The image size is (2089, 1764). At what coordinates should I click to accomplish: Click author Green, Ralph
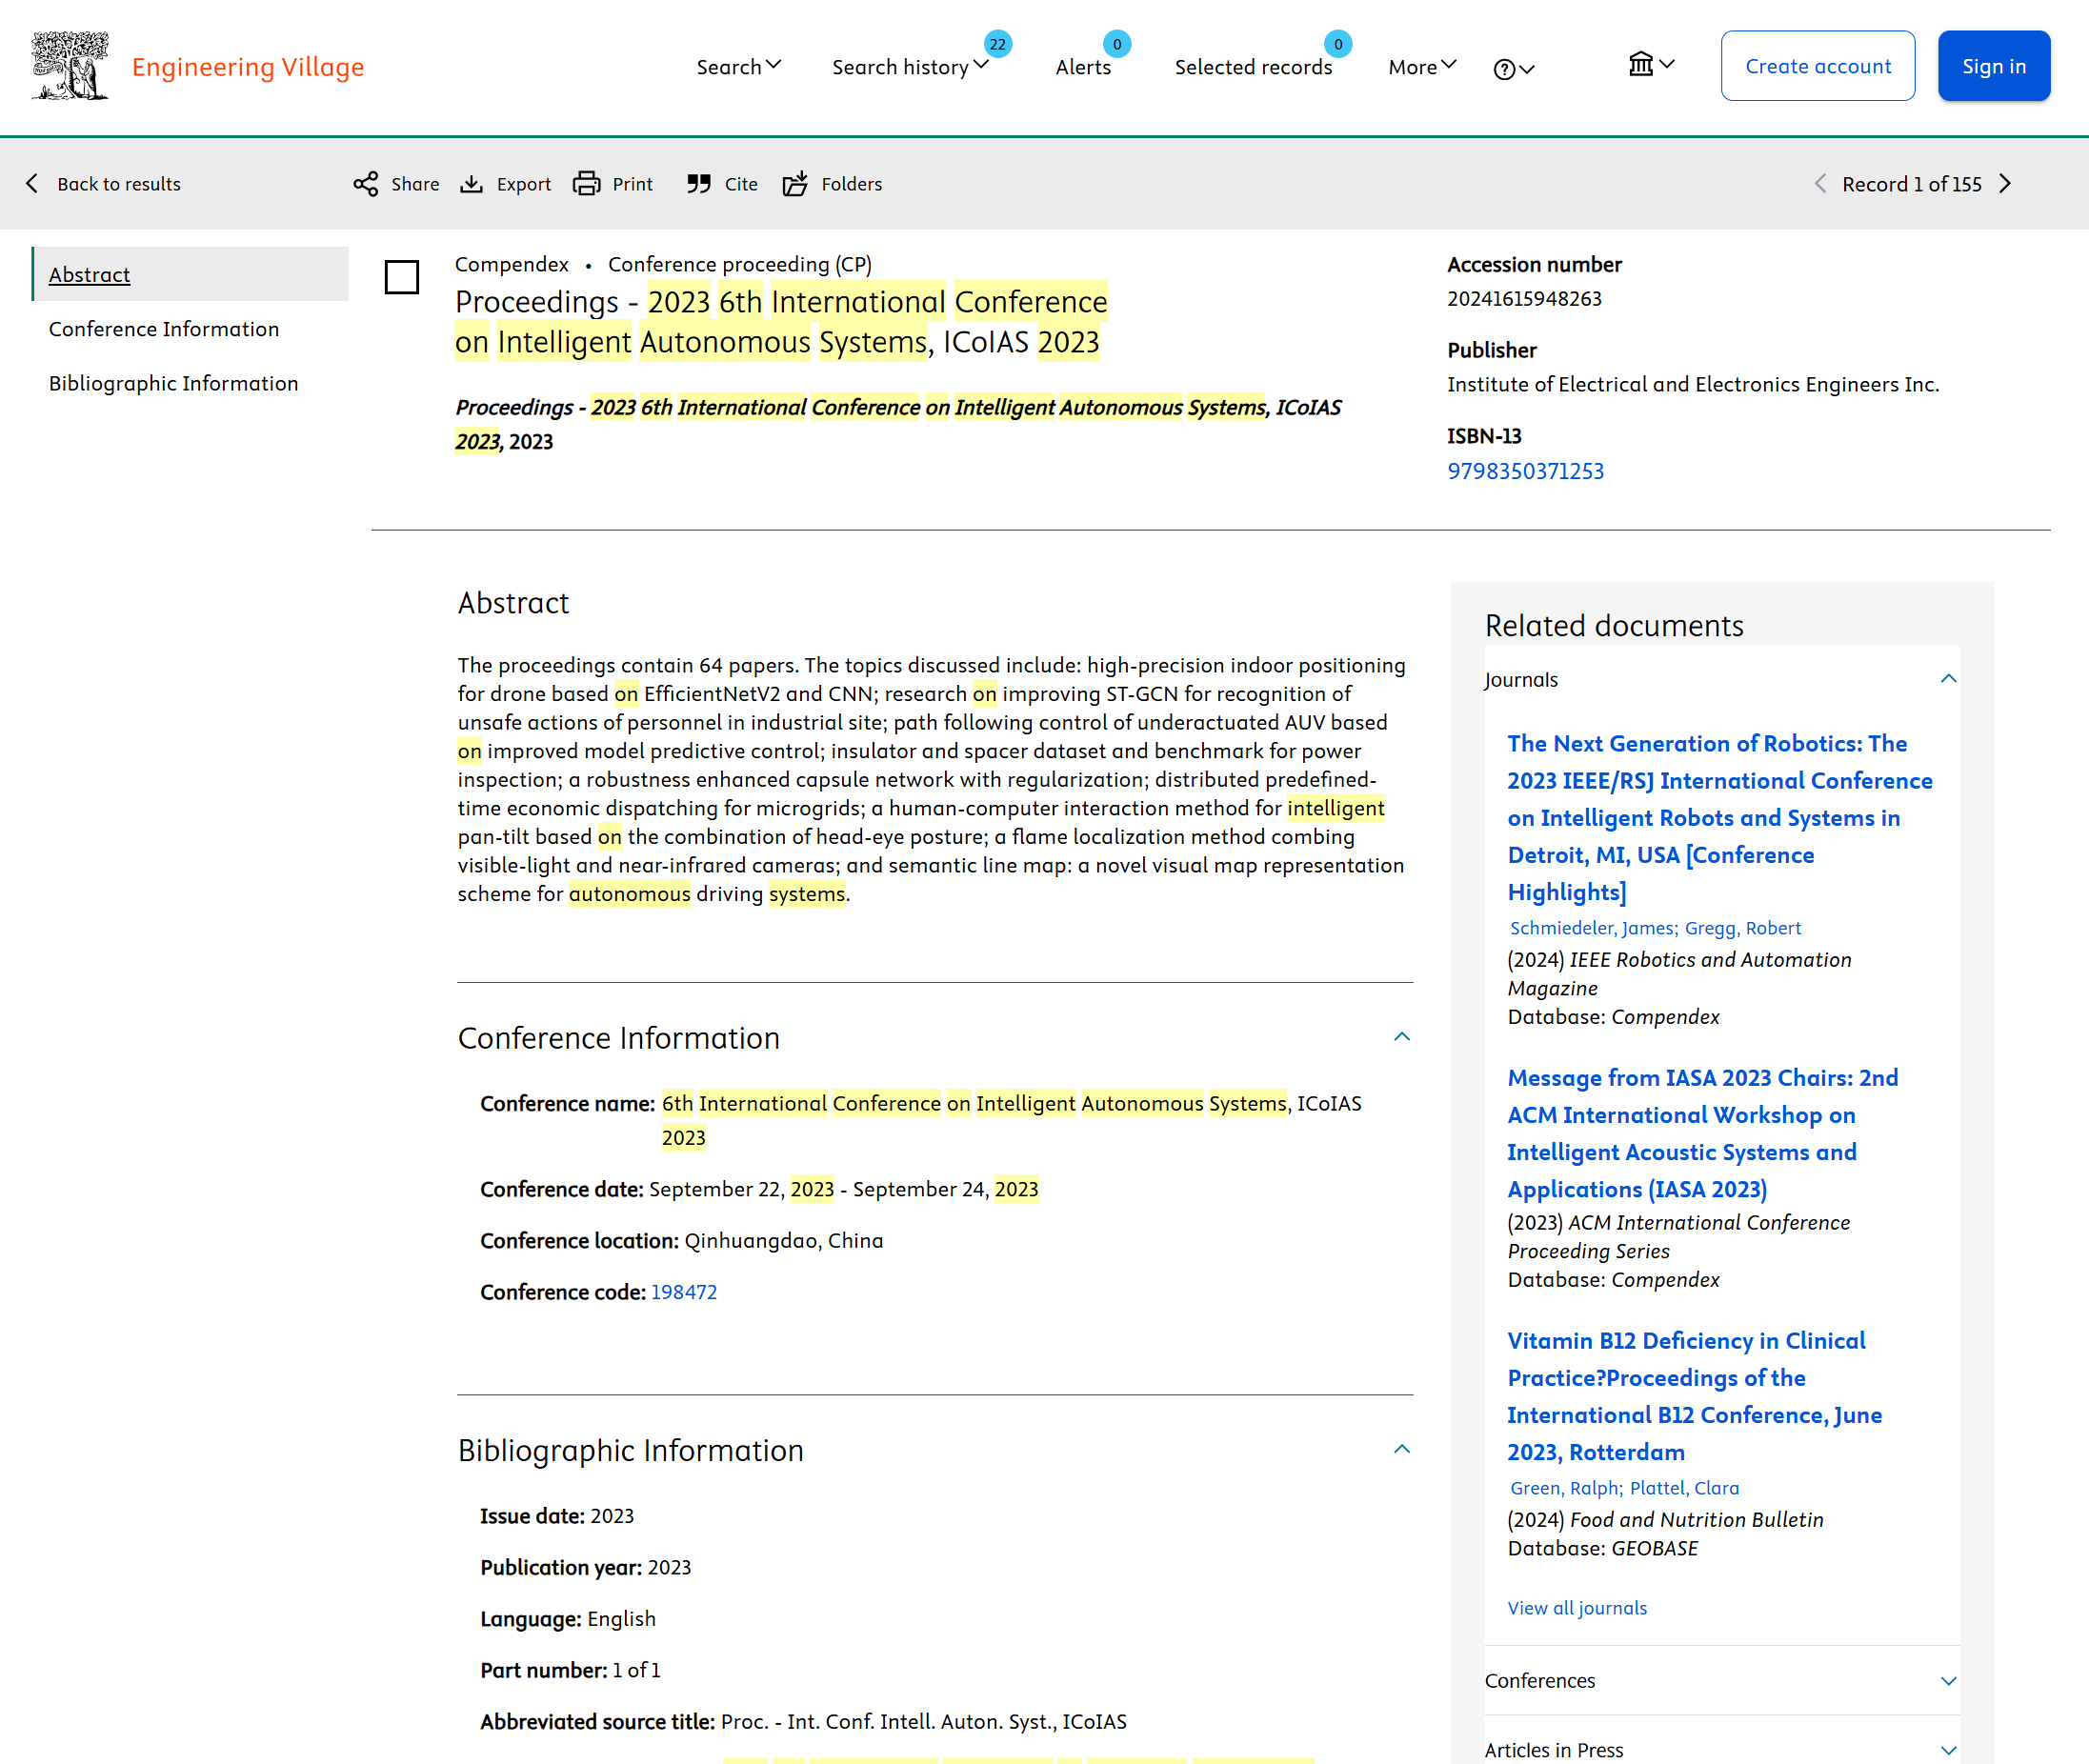(x=1566, y=1488)
